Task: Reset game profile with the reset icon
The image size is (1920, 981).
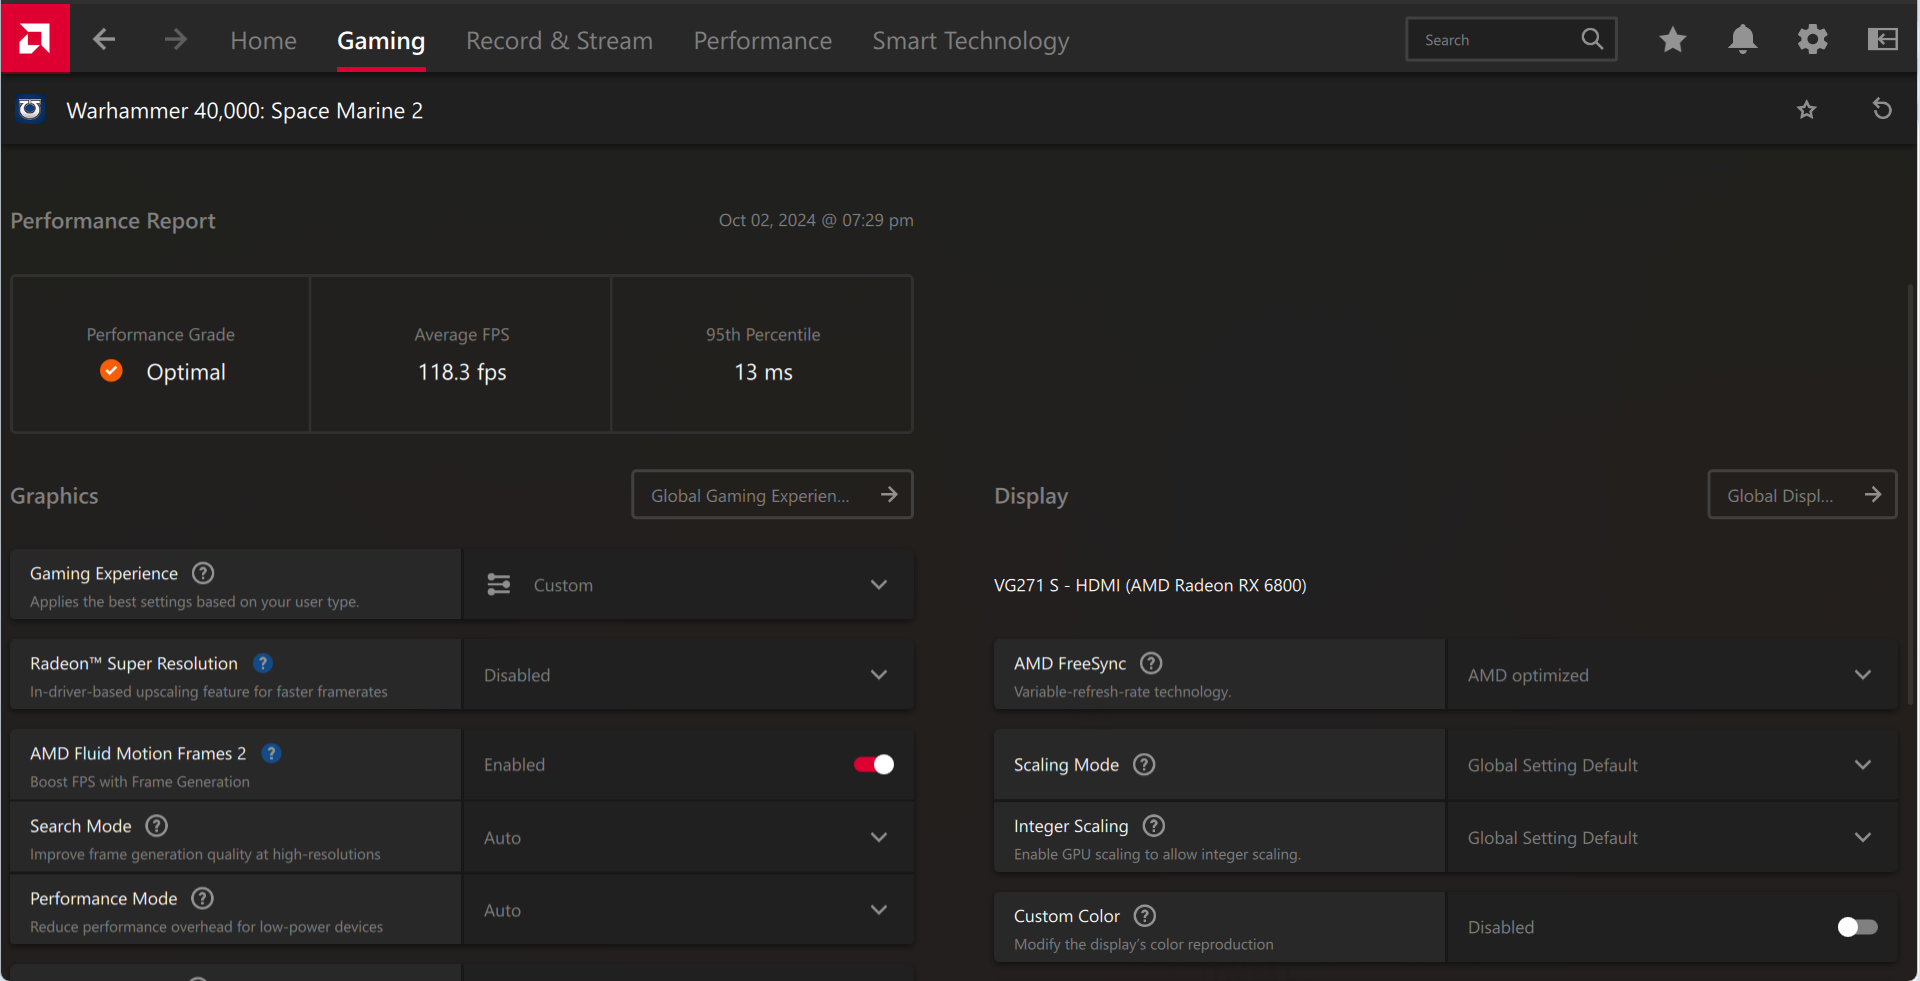Action: pyautogui.click(x=1882, y=109)
